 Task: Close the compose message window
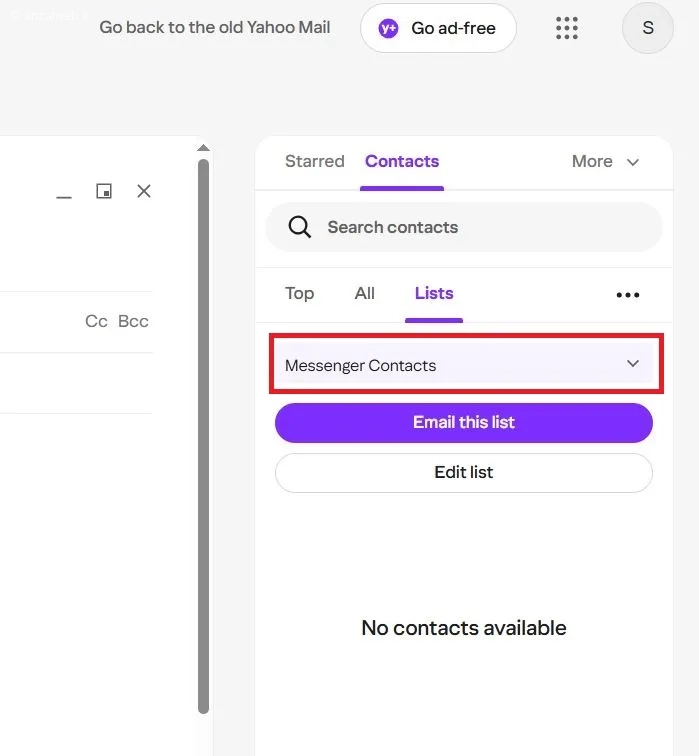tap(144, 191)
